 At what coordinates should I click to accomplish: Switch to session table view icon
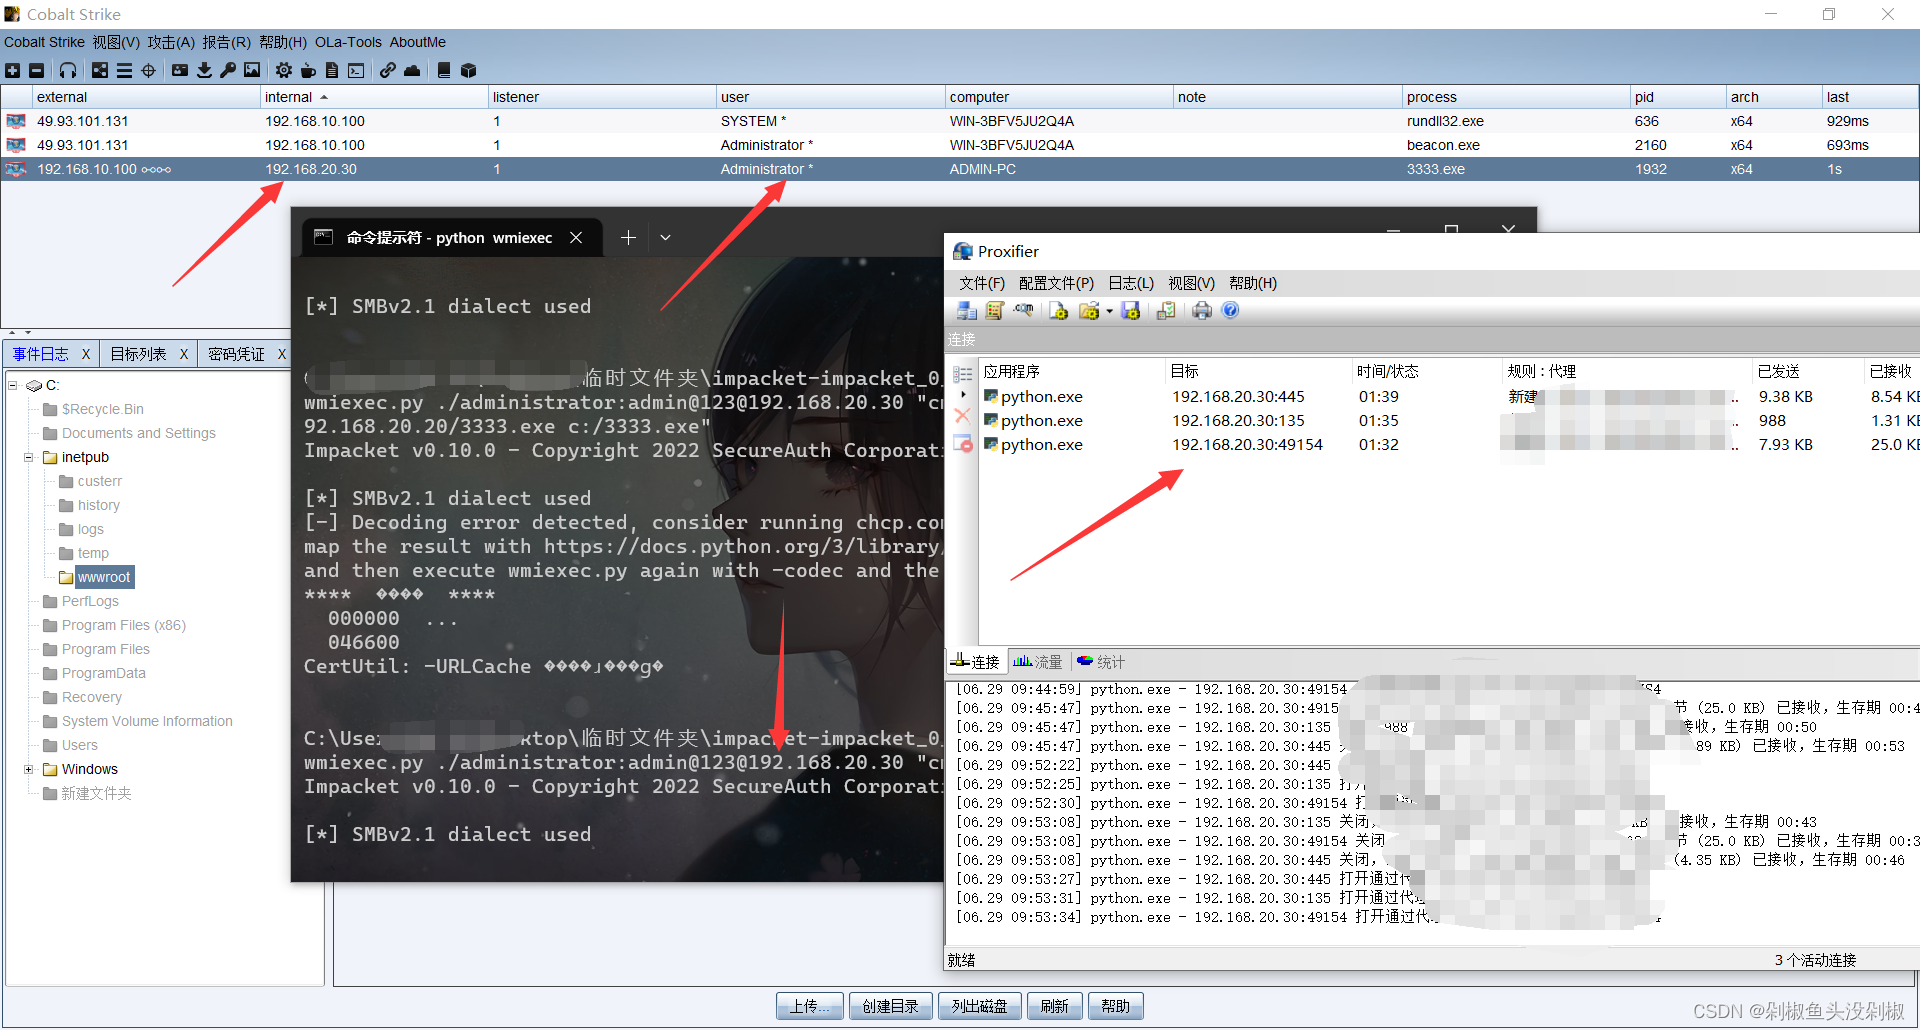[x=124, y=70]
